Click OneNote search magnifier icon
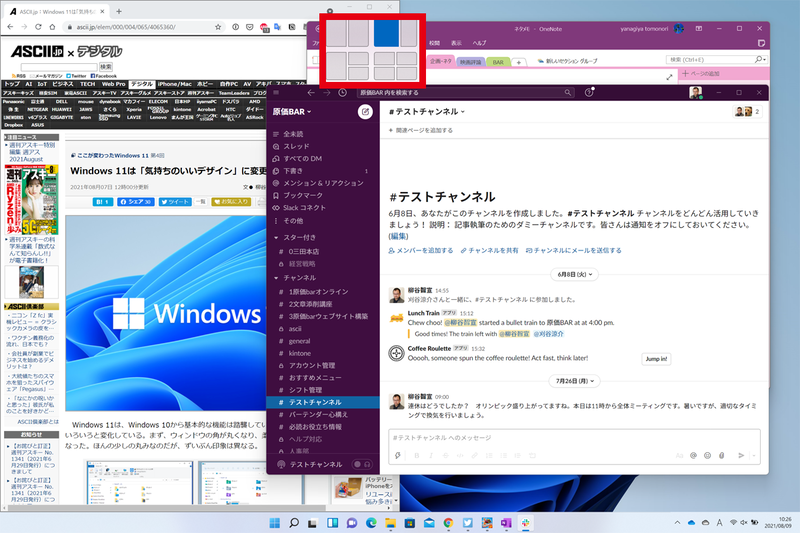Screen dimensions: 800x533 758,60
